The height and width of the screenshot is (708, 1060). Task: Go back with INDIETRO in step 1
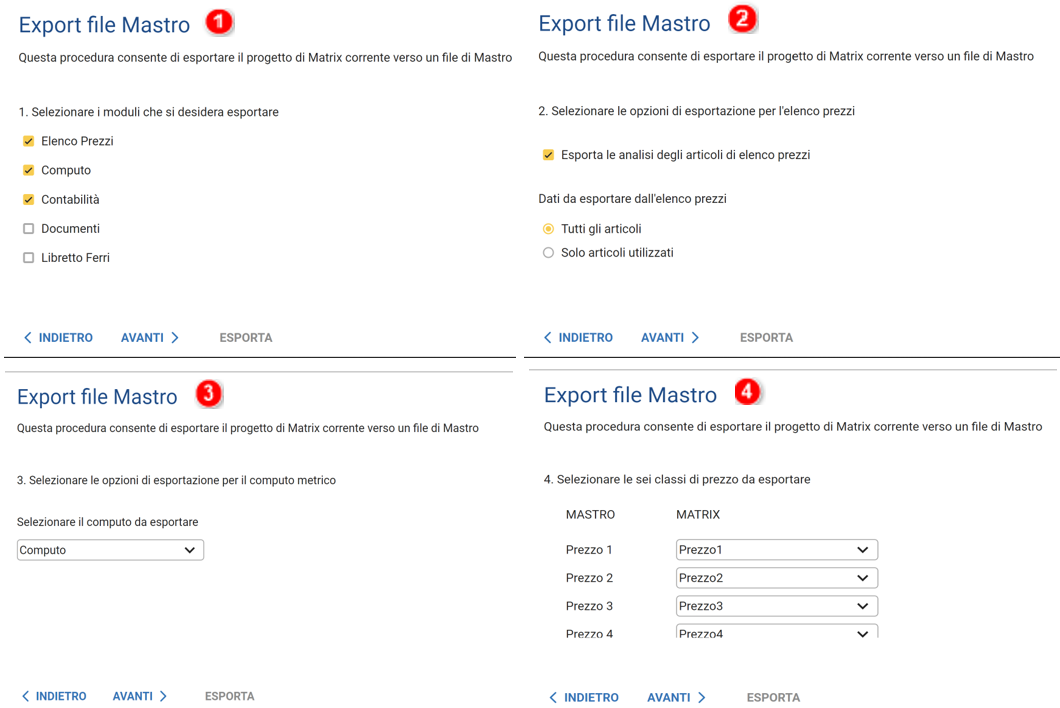(58, 338)
